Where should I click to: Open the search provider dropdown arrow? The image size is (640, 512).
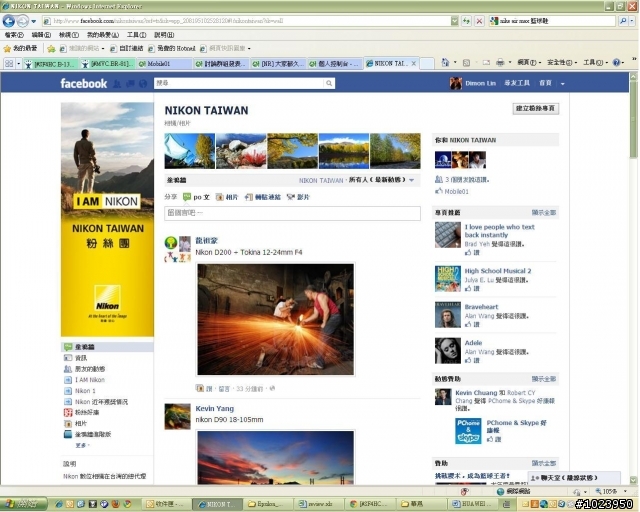634,21
